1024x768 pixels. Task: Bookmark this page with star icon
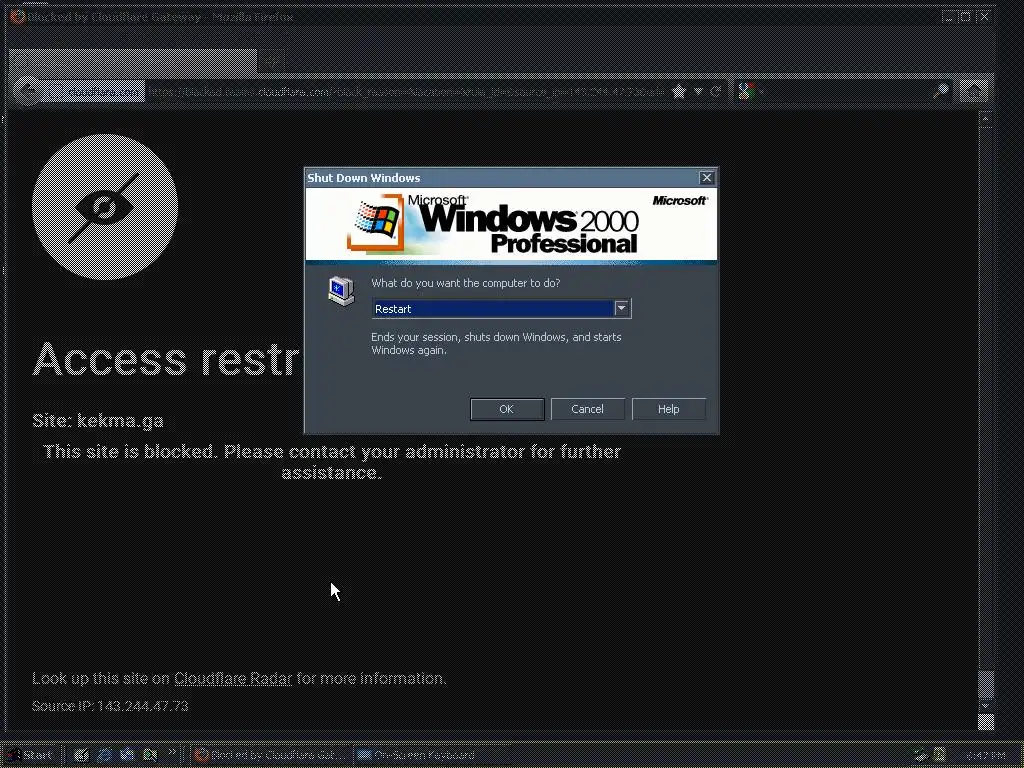[679, 91]
